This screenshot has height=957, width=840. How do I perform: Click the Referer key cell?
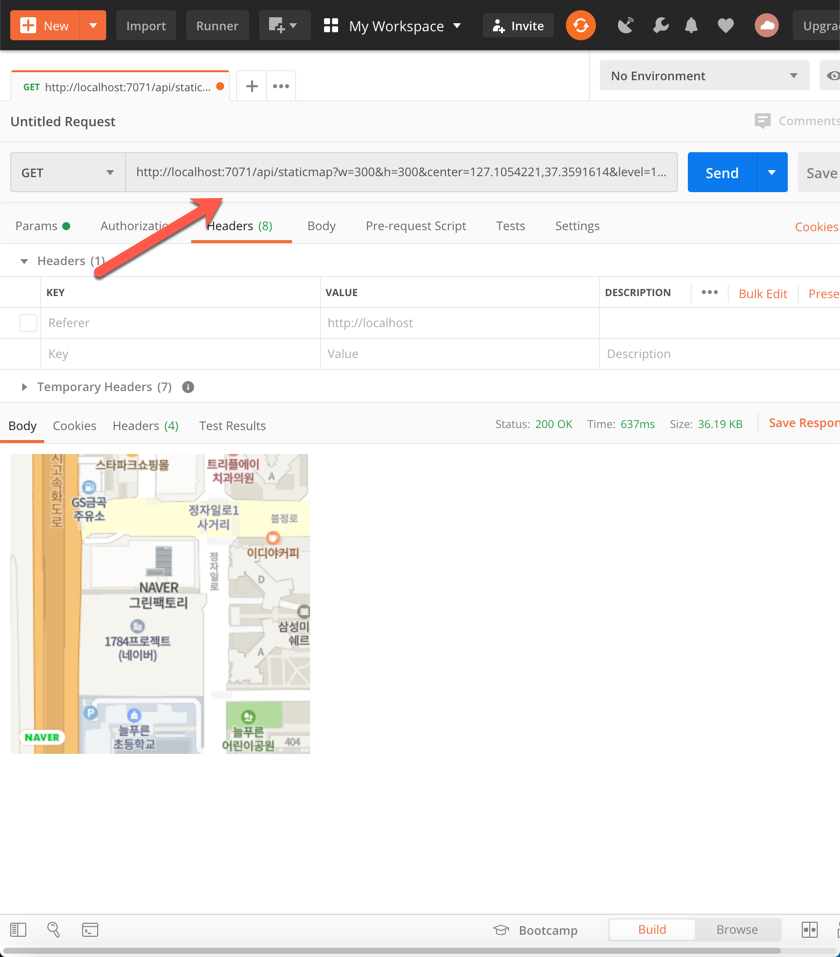coord(180,323)
